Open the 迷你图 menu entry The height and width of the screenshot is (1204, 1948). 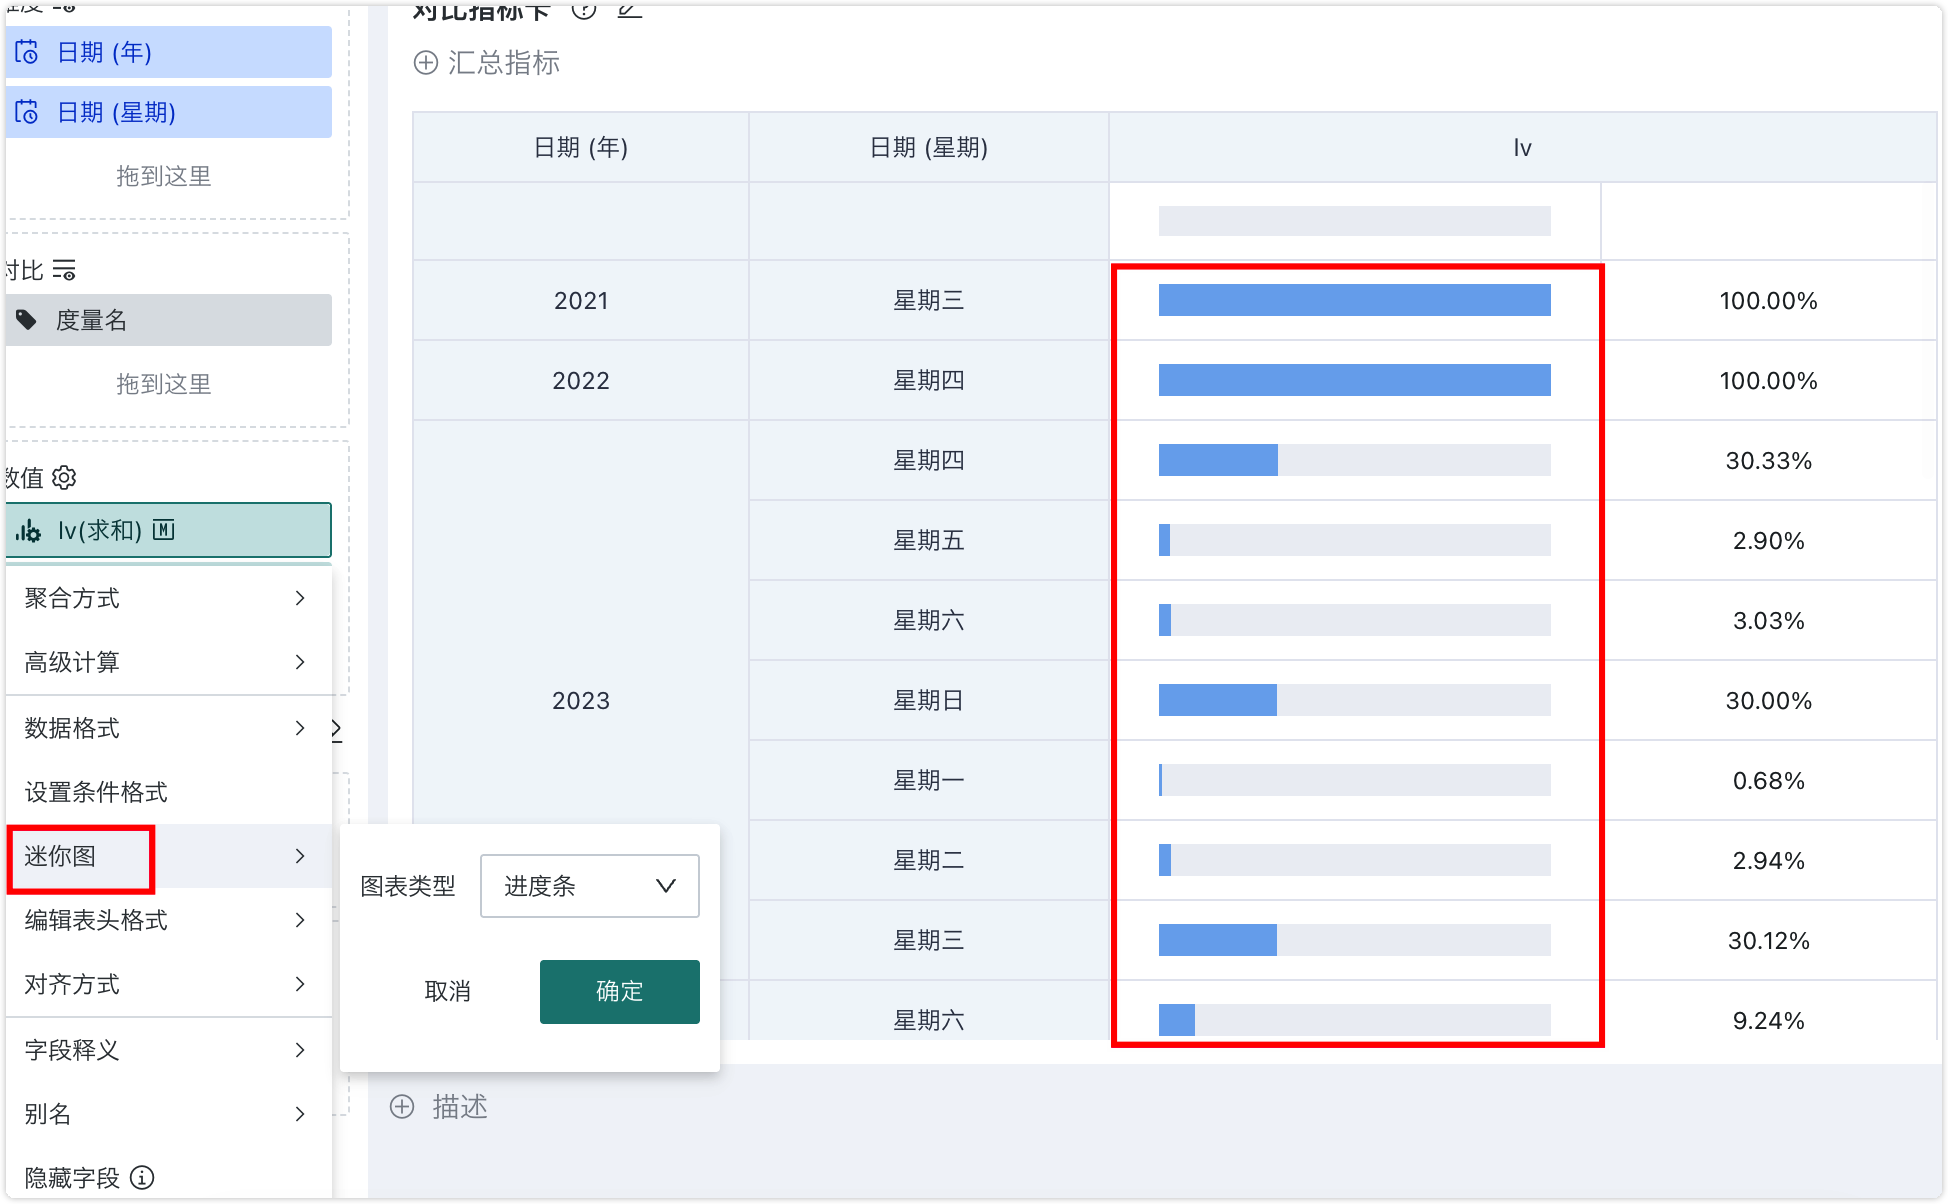tap(169, 856)
